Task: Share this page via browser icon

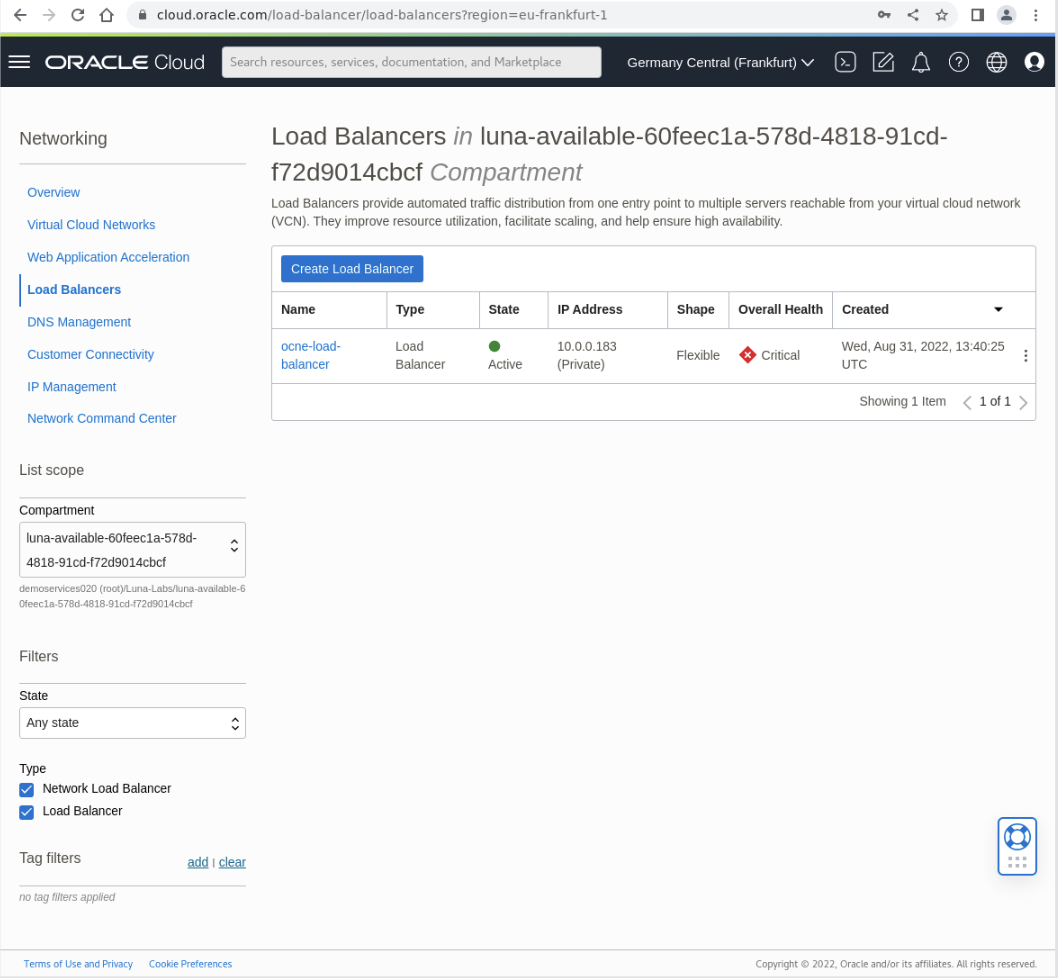Action: 912,15
